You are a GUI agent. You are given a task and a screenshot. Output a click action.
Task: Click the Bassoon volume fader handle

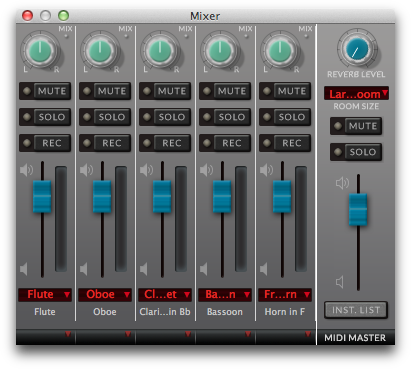(222, 196)
